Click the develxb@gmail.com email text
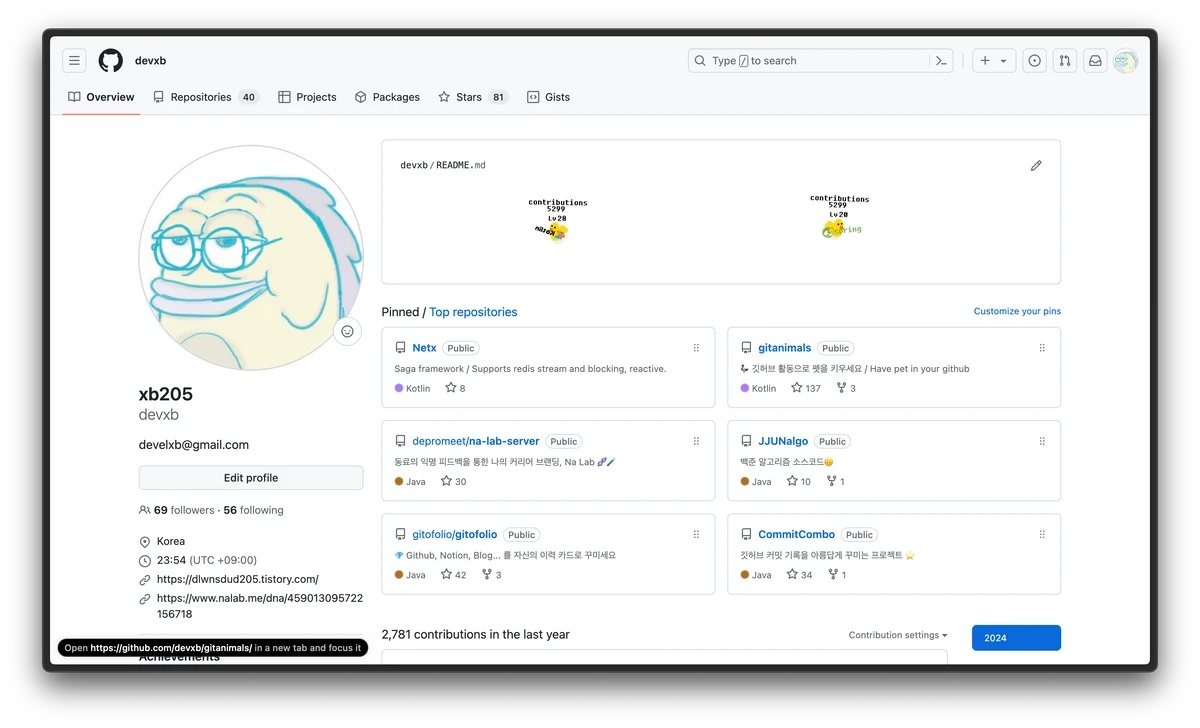This screenshot has height=728, width=1200. click(x=194, y=445)
